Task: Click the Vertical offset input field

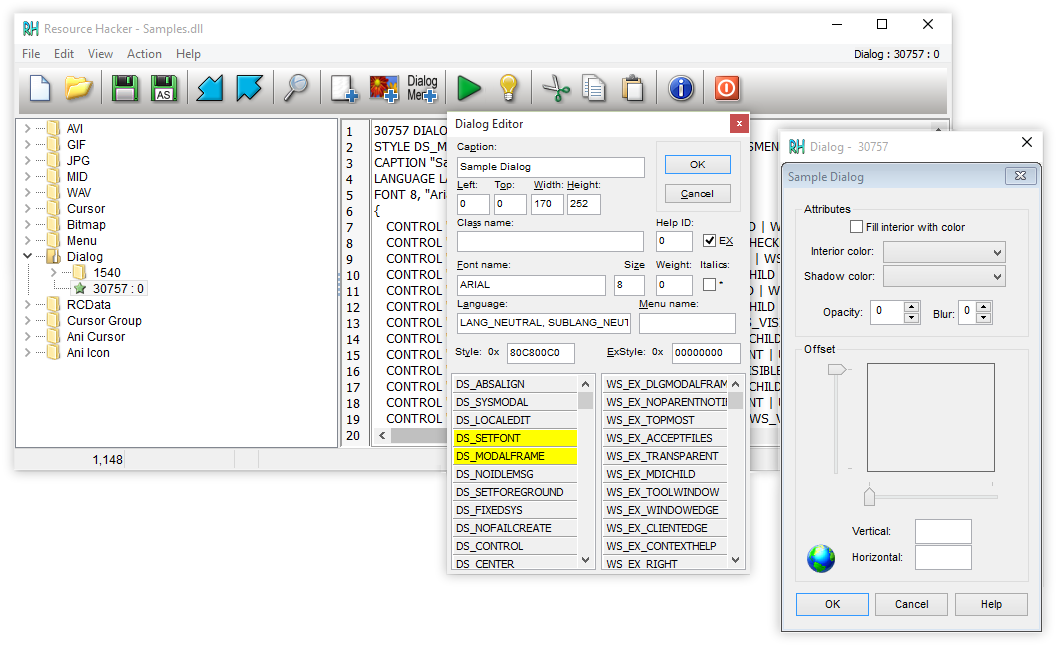Action: 943,531
